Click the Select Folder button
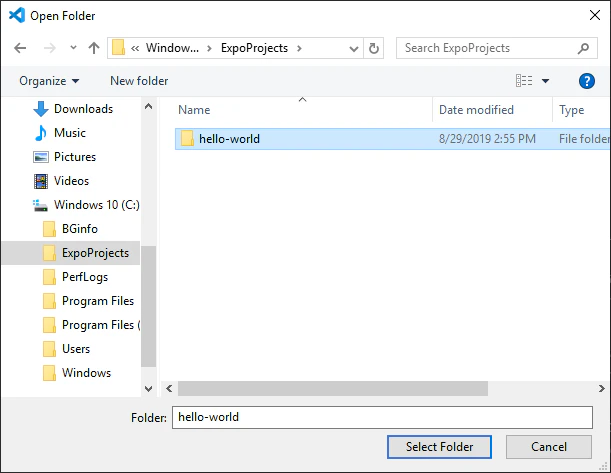The height and width of the screenshot is (473, 611). [439, 447]
